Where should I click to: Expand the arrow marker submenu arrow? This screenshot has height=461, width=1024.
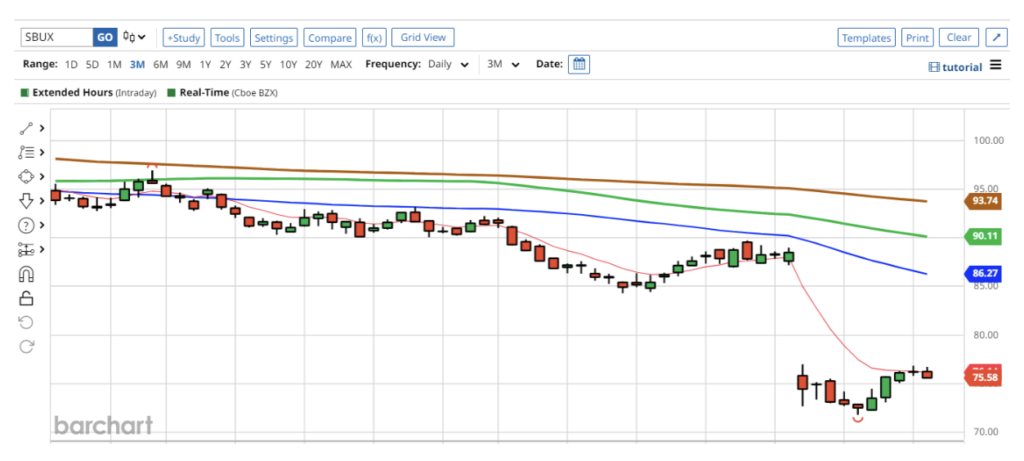tap(42, 201)
